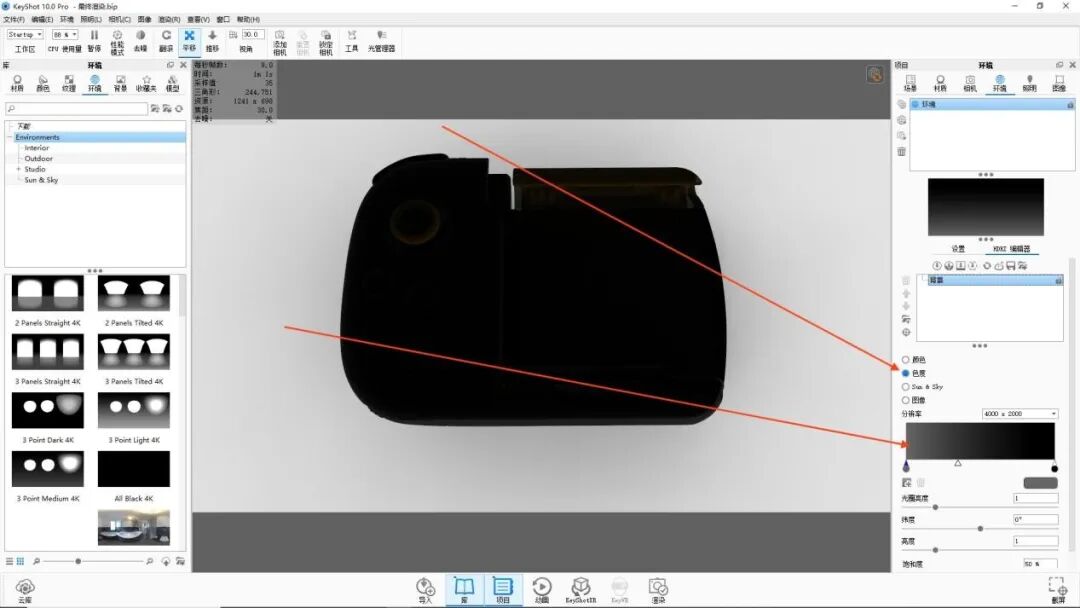Open the 渲染 (Render) icon in bottom dock
Screen dimensions: 1080x608
658,586
